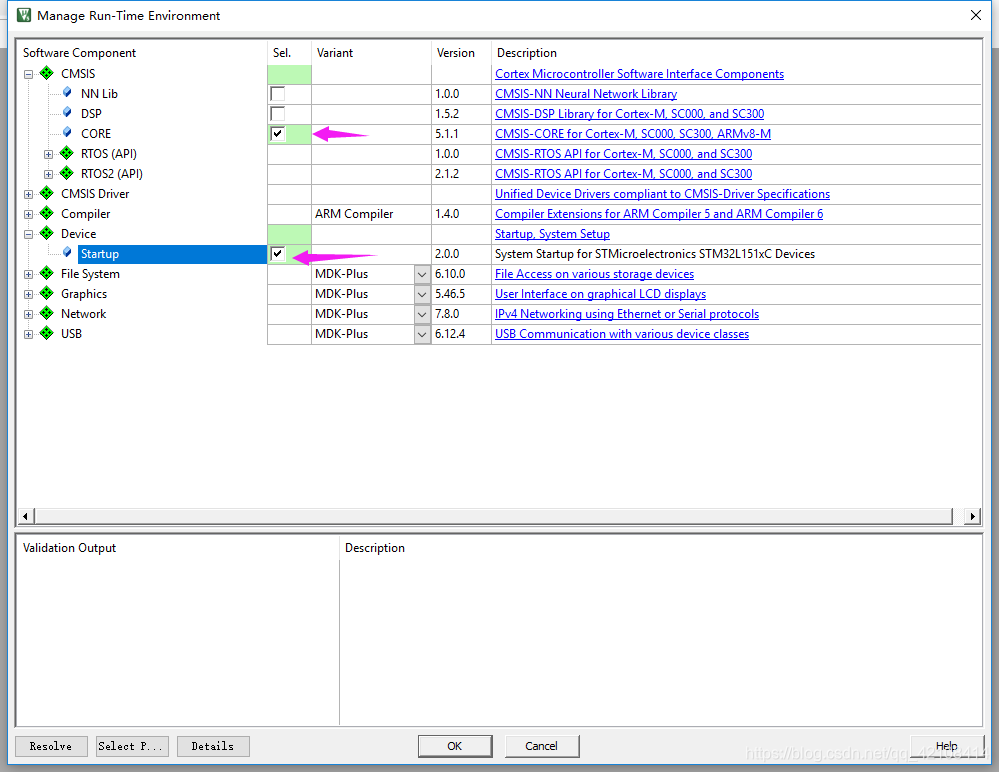Click the horizontal scrollbar left arrow
Viewport: 999px width, 772px height.
25,516
